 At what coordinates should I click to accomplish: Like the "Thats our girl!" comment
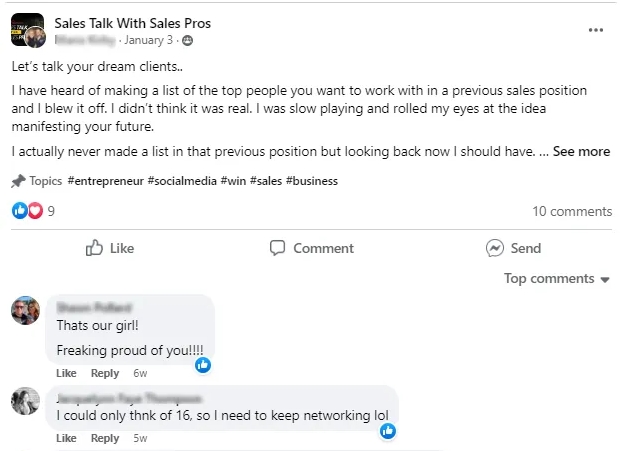(x=66, y=373)
